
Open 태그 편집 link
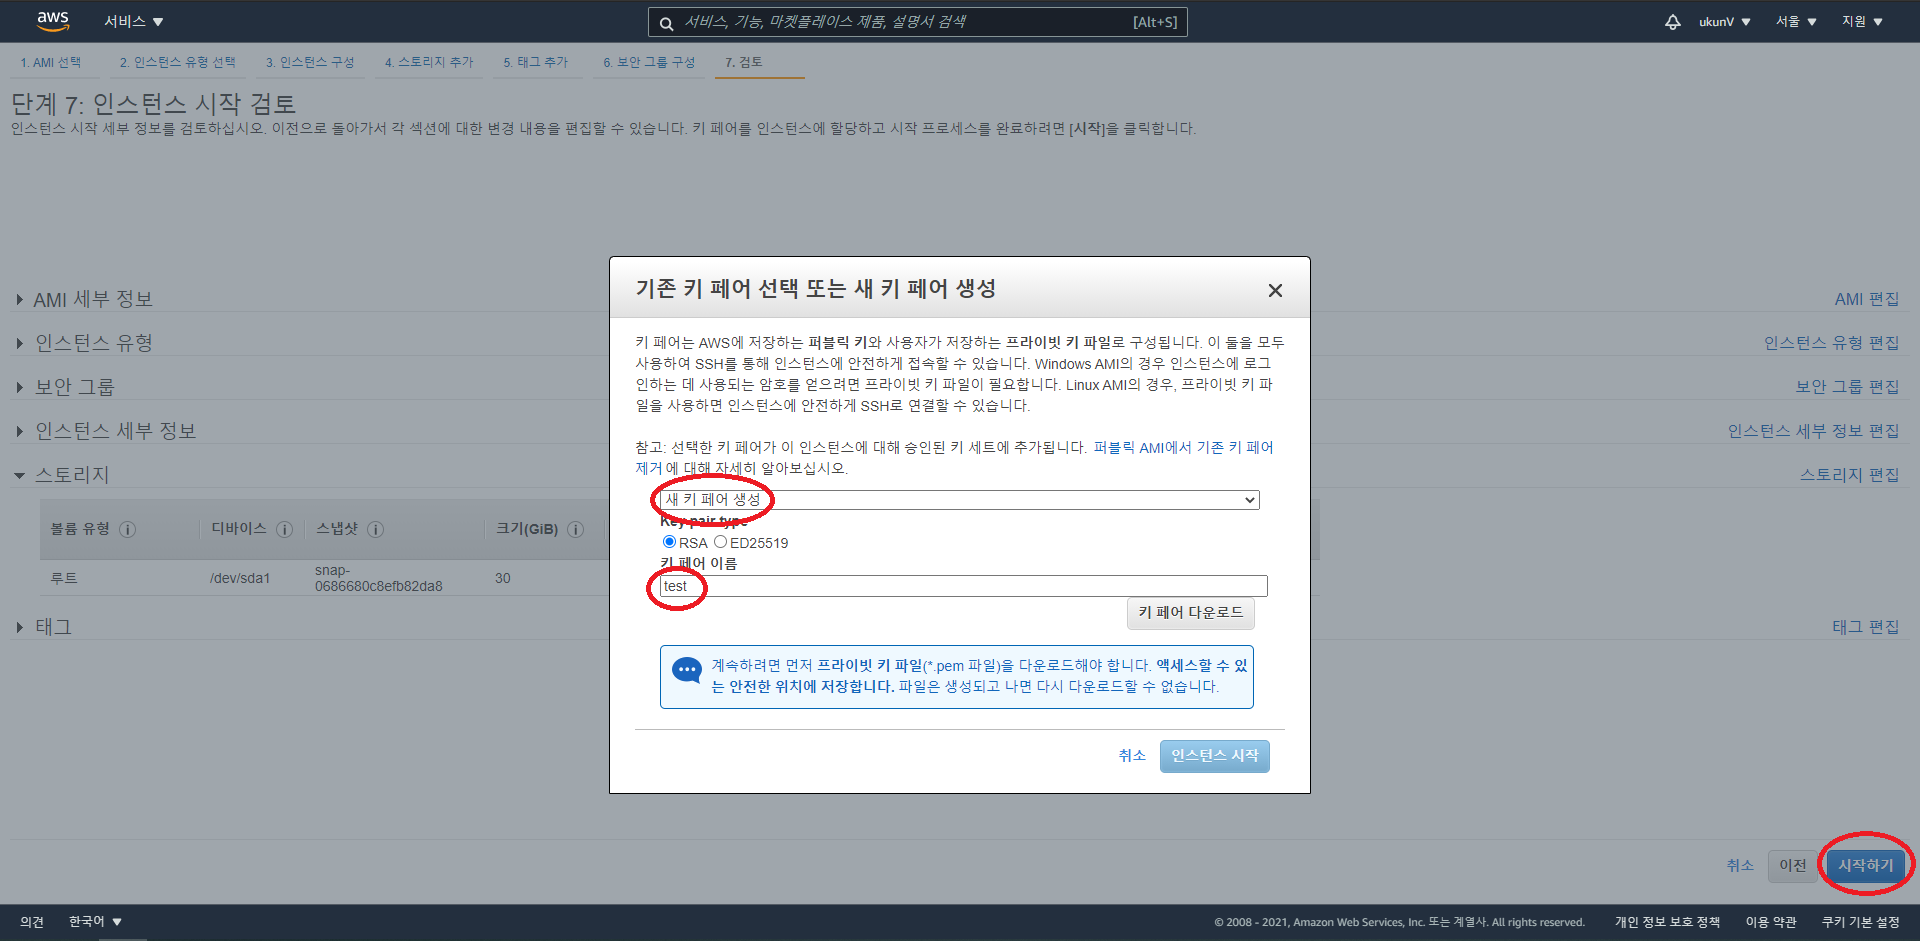[1865, 627]
